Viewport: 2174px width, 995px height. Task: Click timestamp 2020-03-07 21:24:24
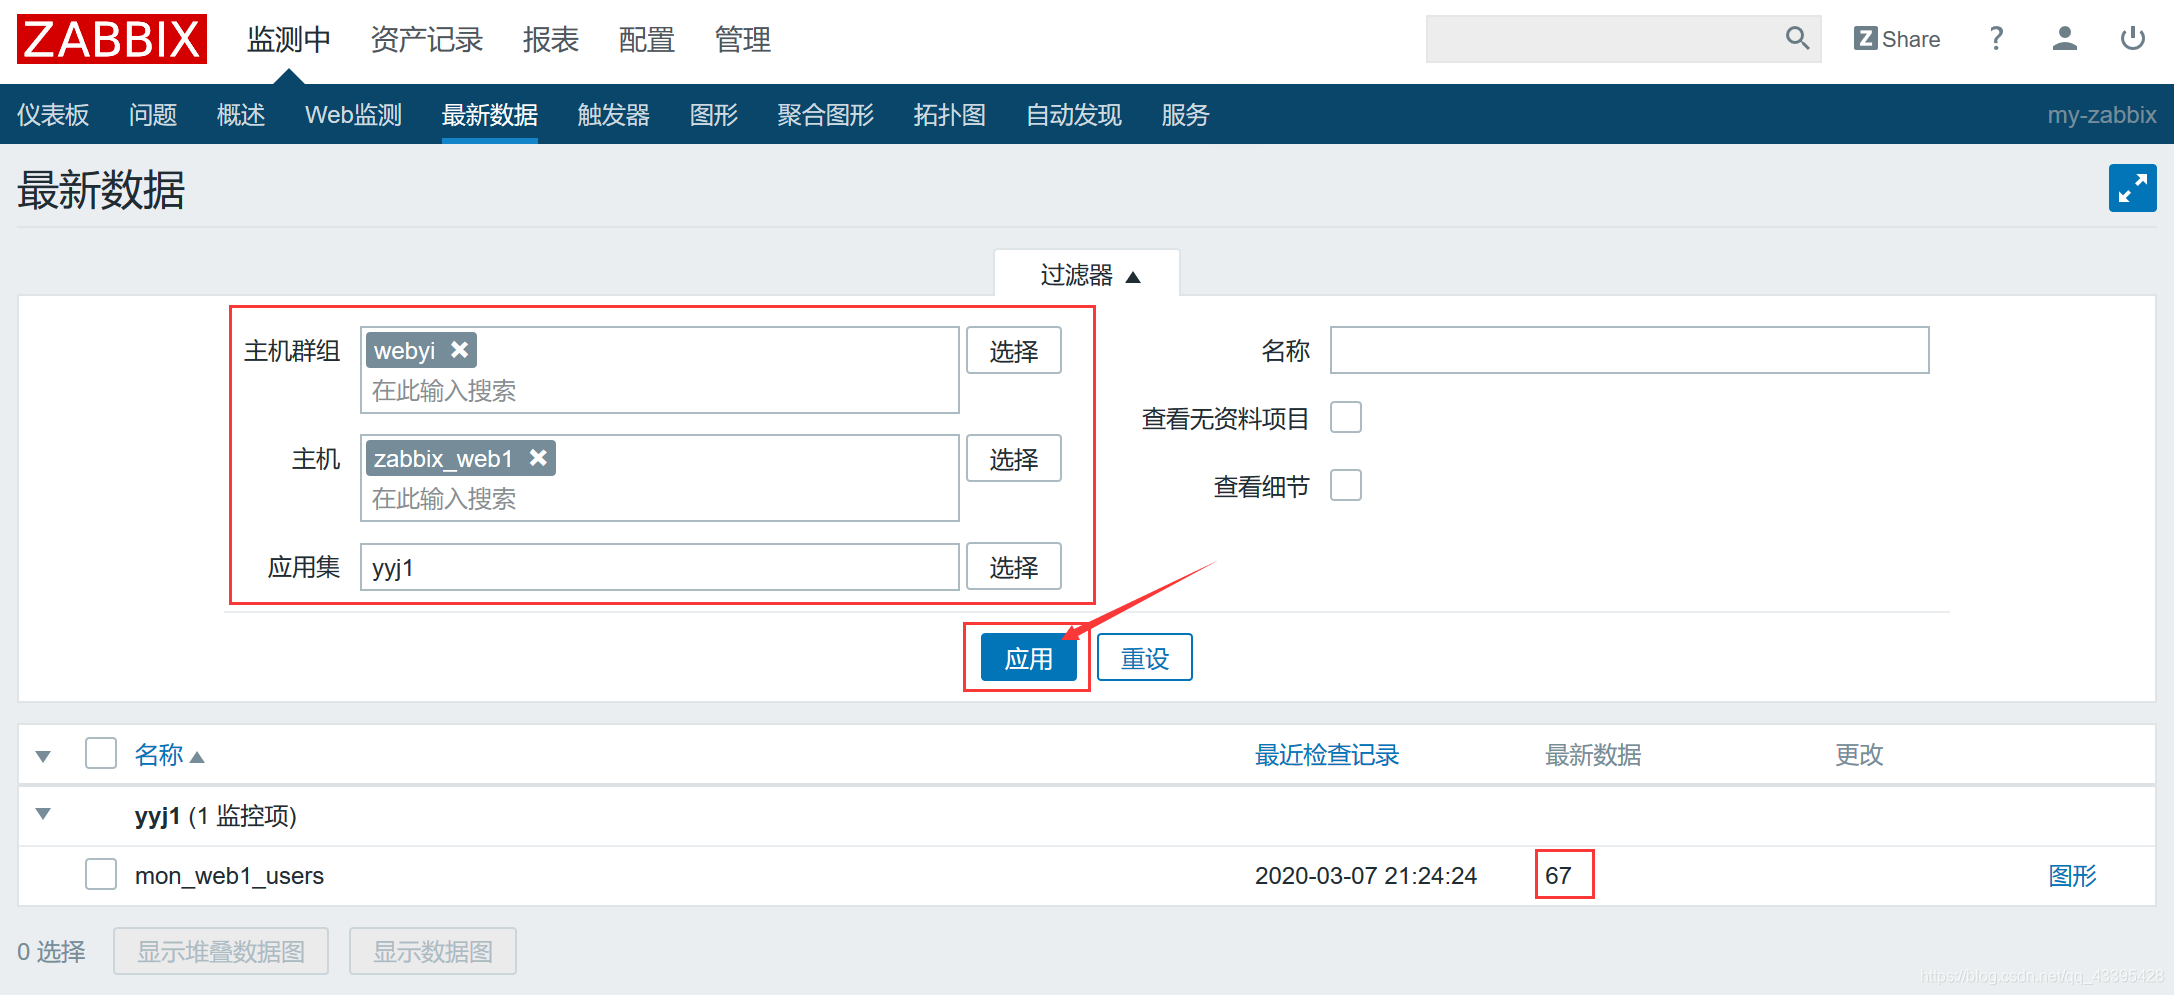[x=1366, y=876]
